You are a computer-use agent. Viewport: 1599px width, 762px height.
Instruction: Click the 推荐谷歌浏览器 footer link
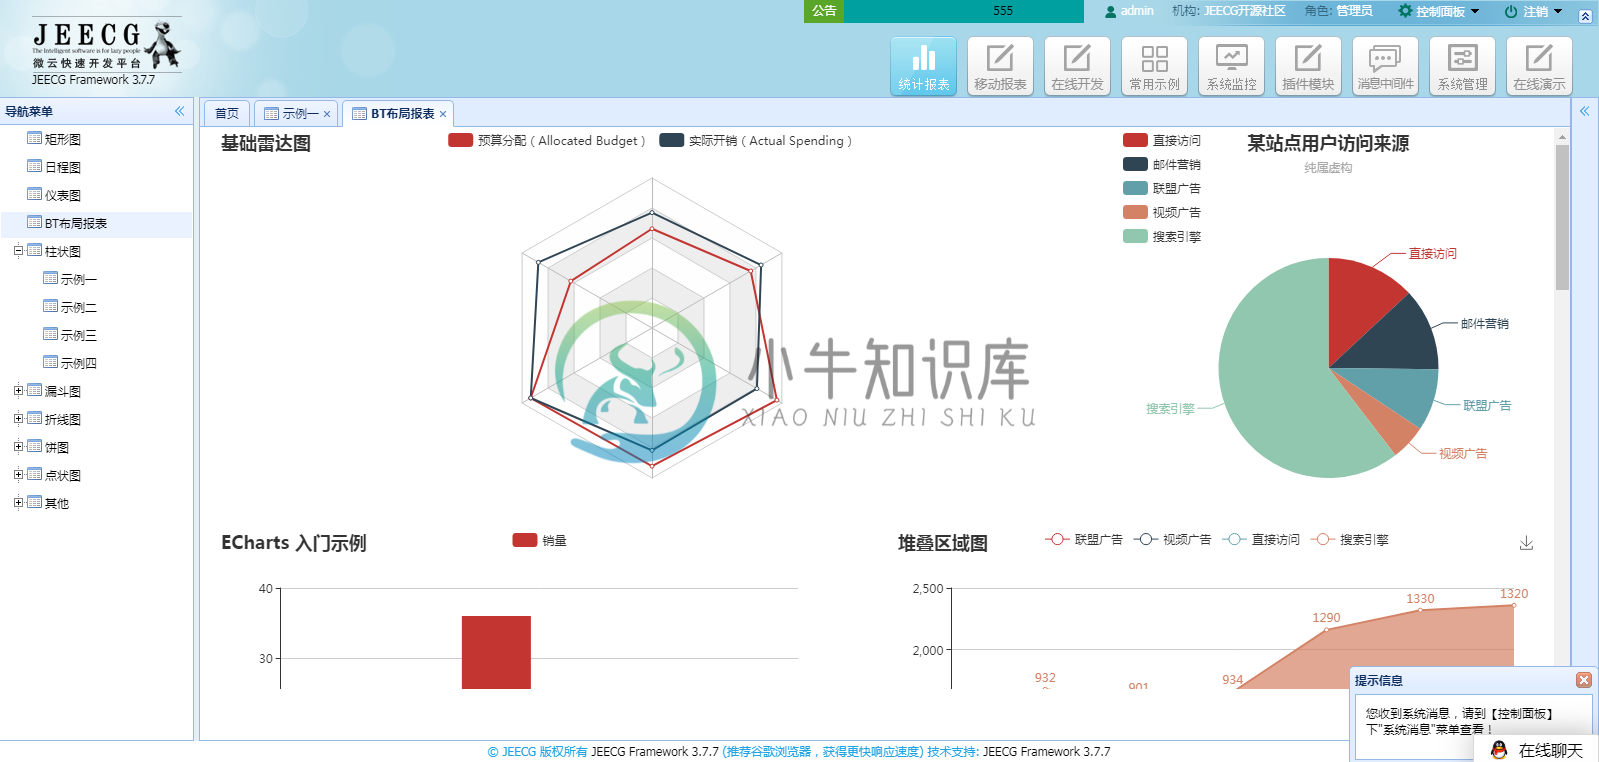[823, 752]
